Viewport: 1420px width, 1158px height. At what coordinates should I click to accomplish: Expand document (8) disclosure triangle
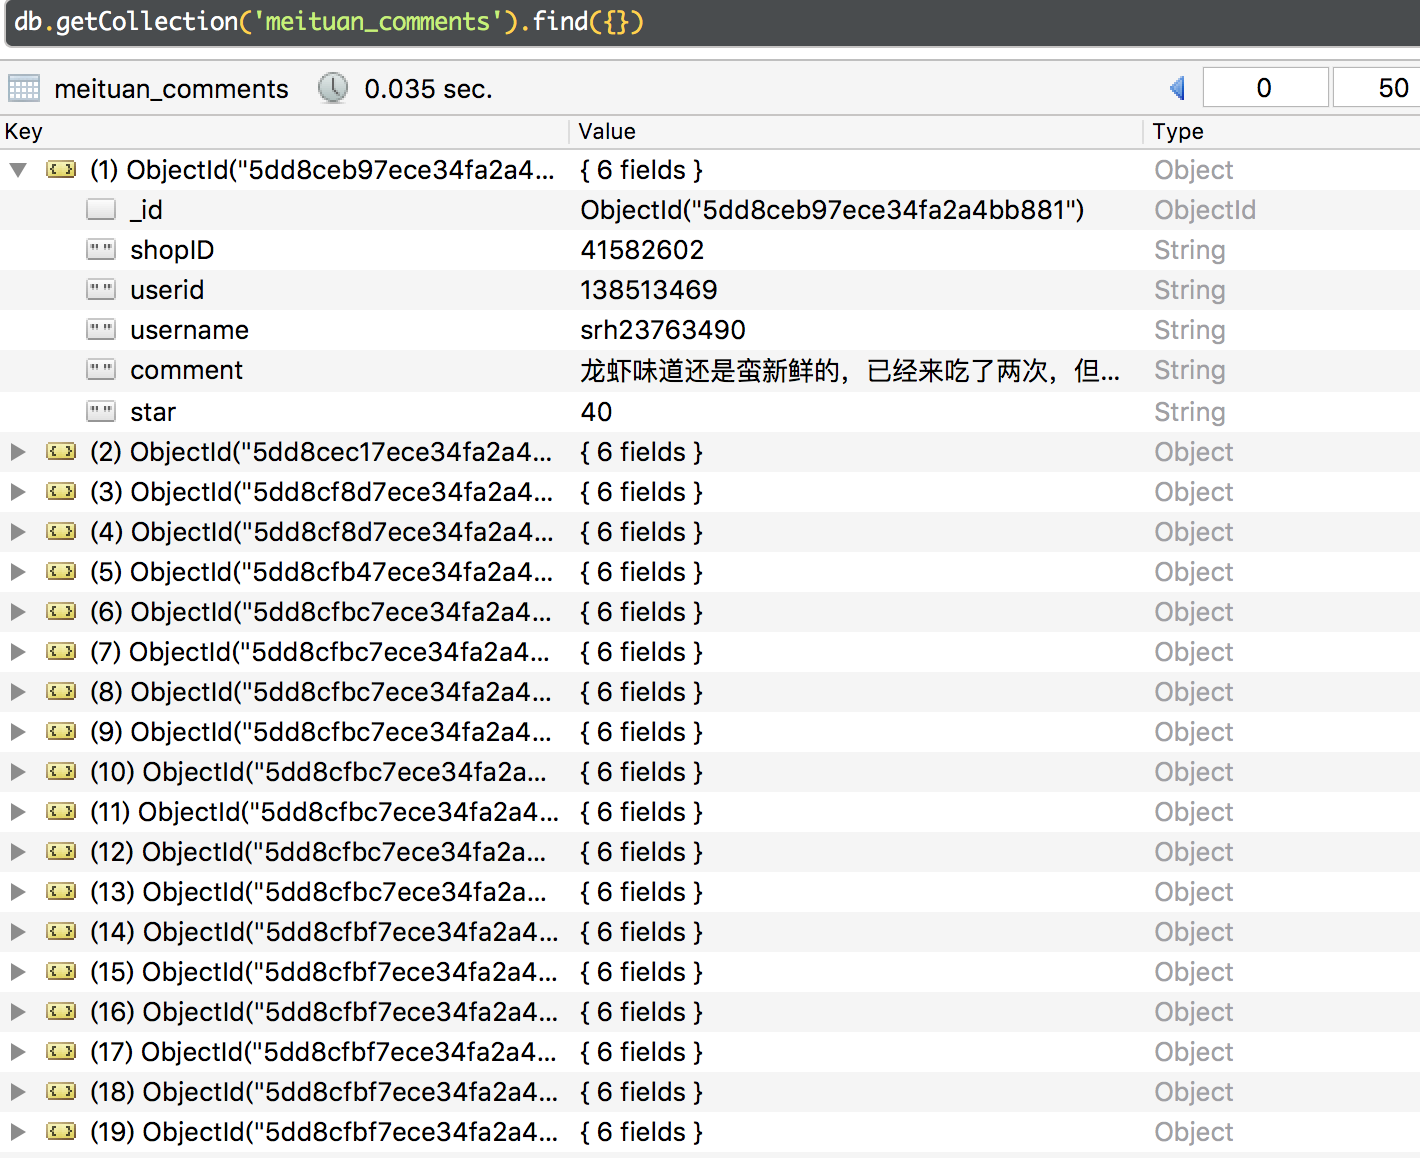pyautogui.click(x=18, y=692)
